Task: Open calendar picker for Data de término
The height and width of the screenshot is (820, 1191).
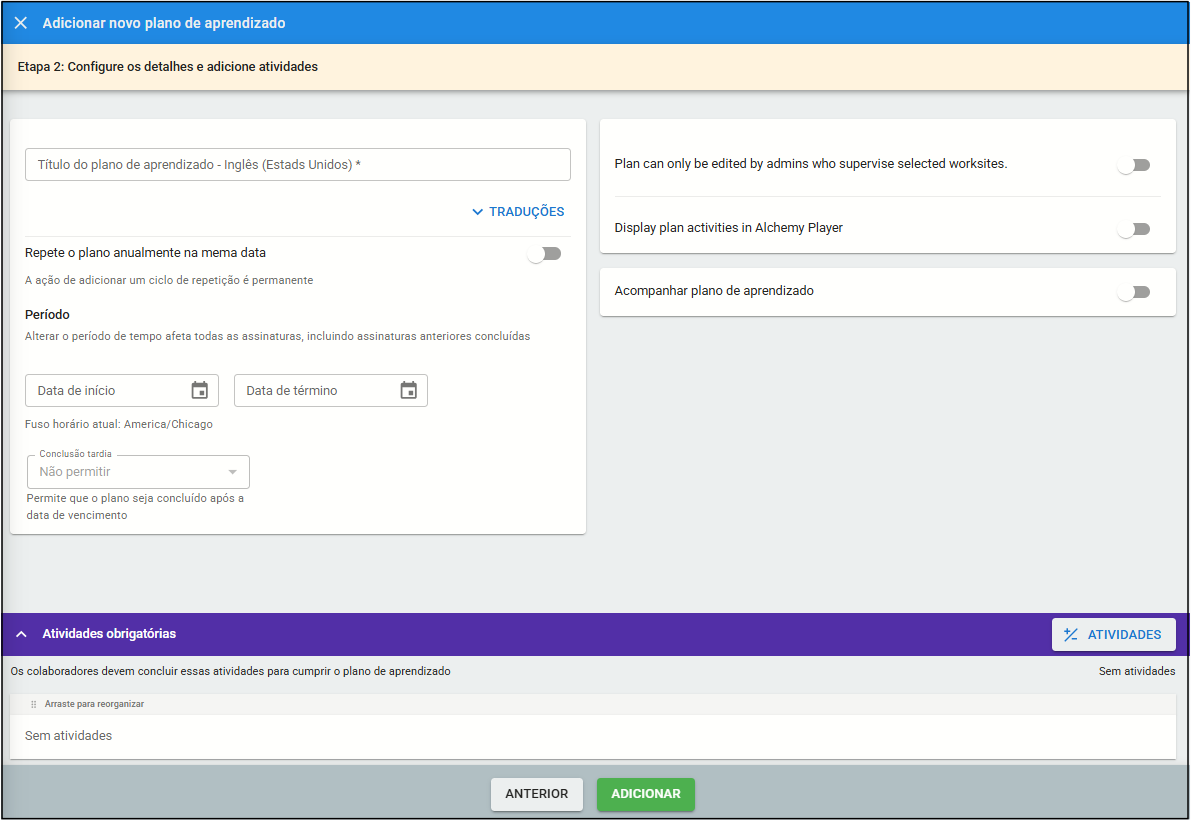Action: pos(408,390)
